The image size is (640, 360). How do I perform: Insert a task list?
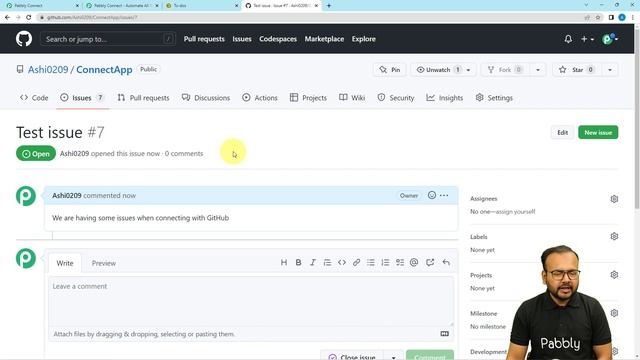pos(400,262)
